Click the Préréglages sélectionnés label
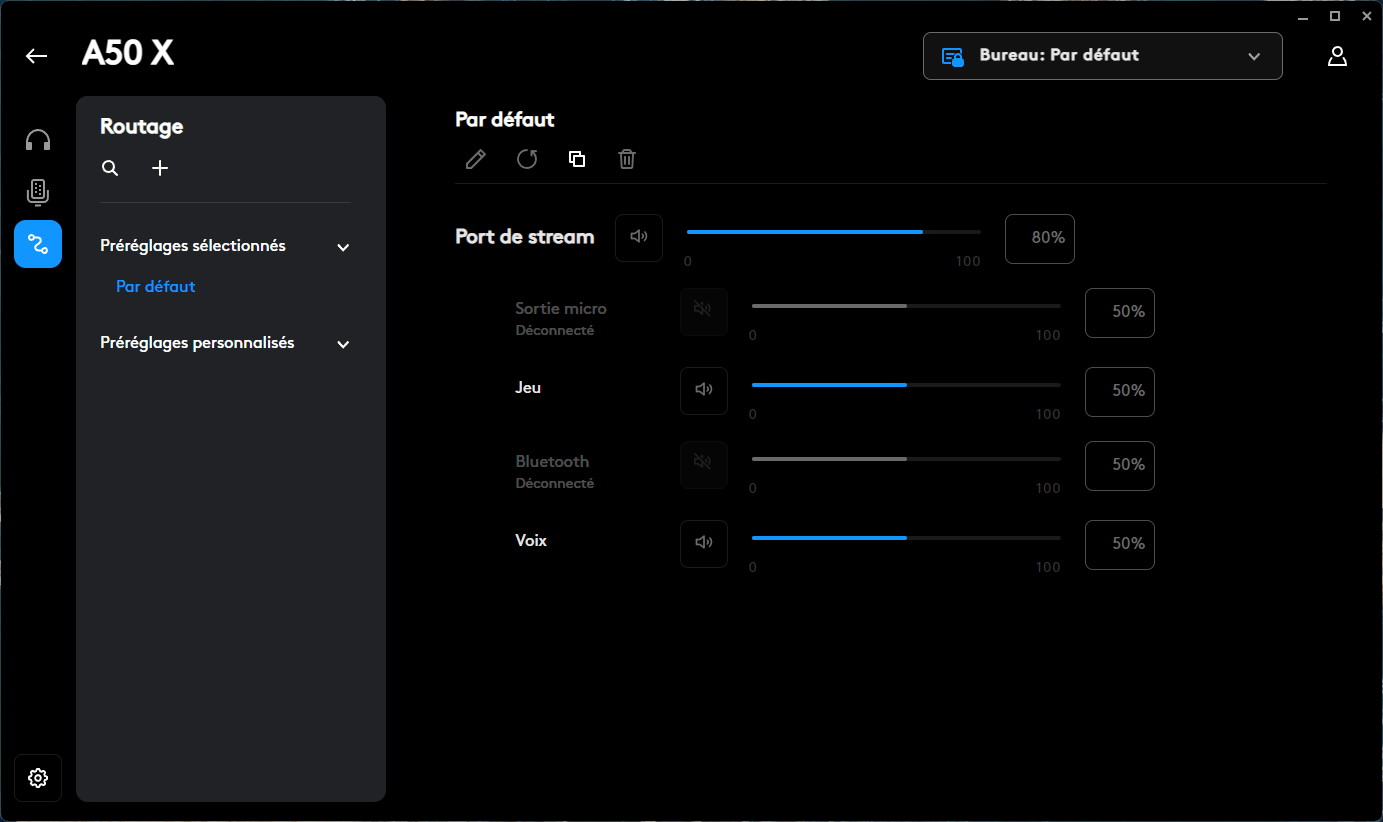 [x=193, y=246]
